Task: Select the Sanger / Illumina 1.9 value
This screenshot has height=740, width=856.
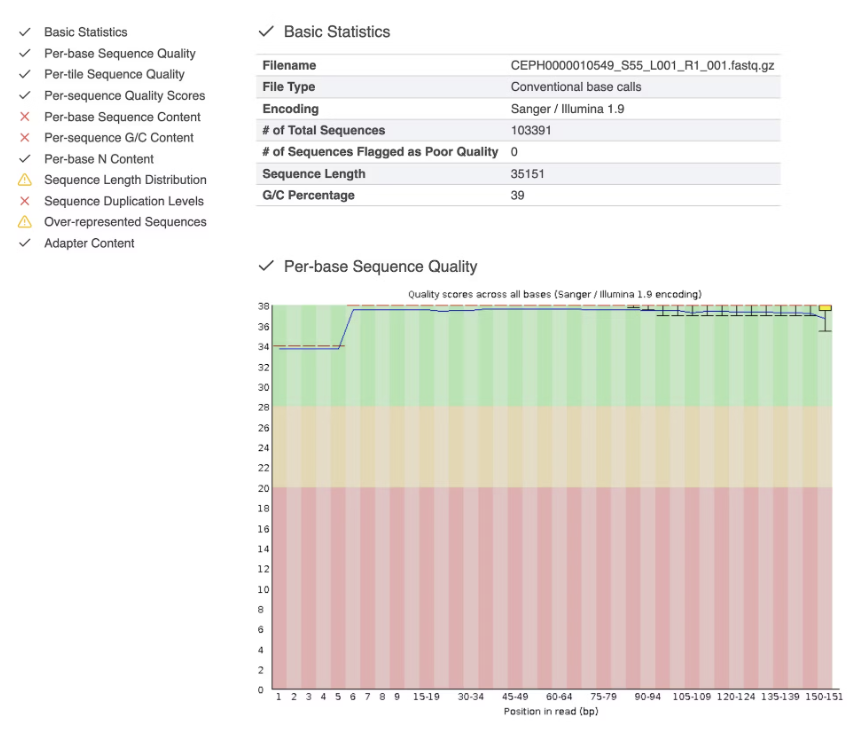Action: 567,109
